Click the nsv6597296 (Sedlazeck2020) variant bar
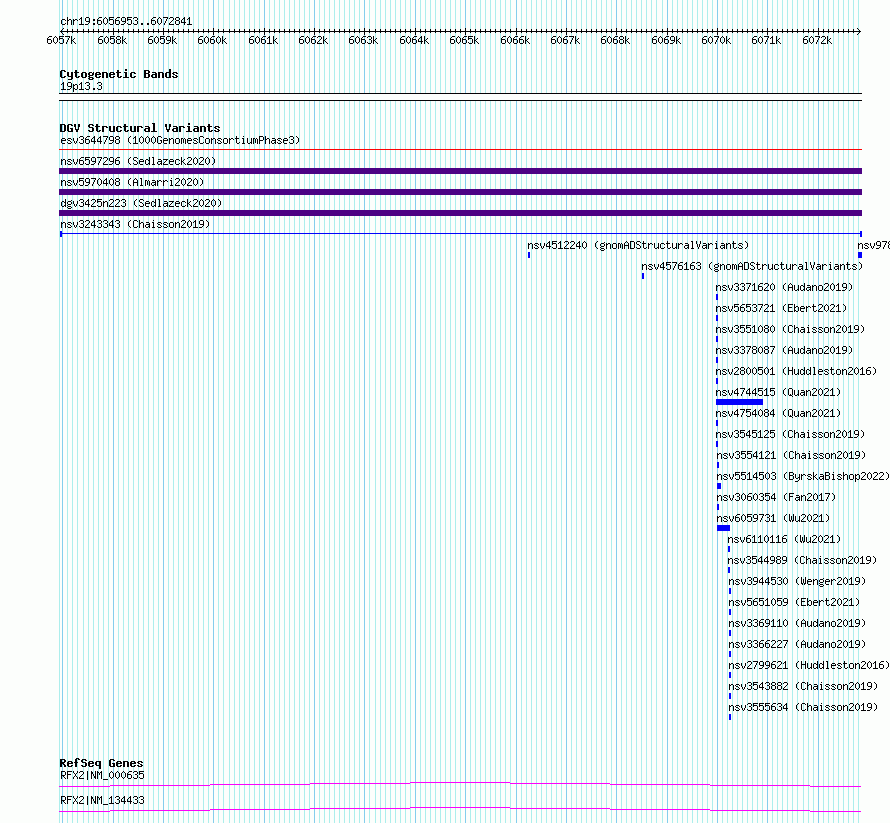This screenshot has width=890, height=823. point(460,171)
